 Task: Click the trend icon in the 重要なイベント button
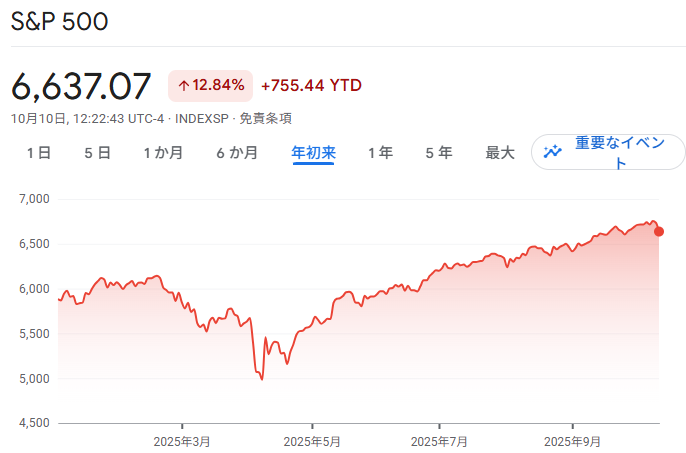click(x=553, y=152)
